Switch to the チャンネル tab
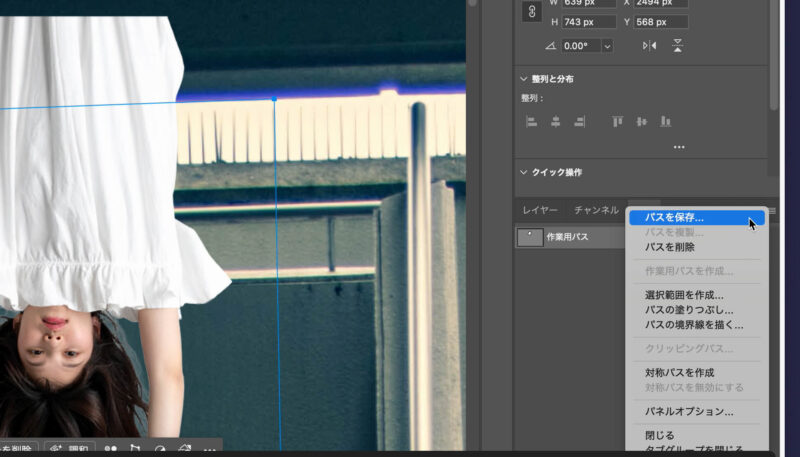This screenshot has height=457, width=800. tap(596, 210)
